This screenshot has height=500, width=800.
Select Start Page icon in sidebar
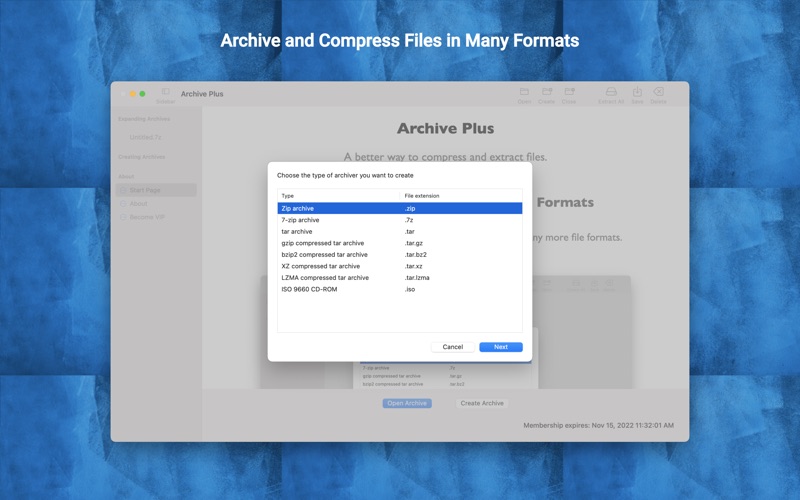[123, 190]
